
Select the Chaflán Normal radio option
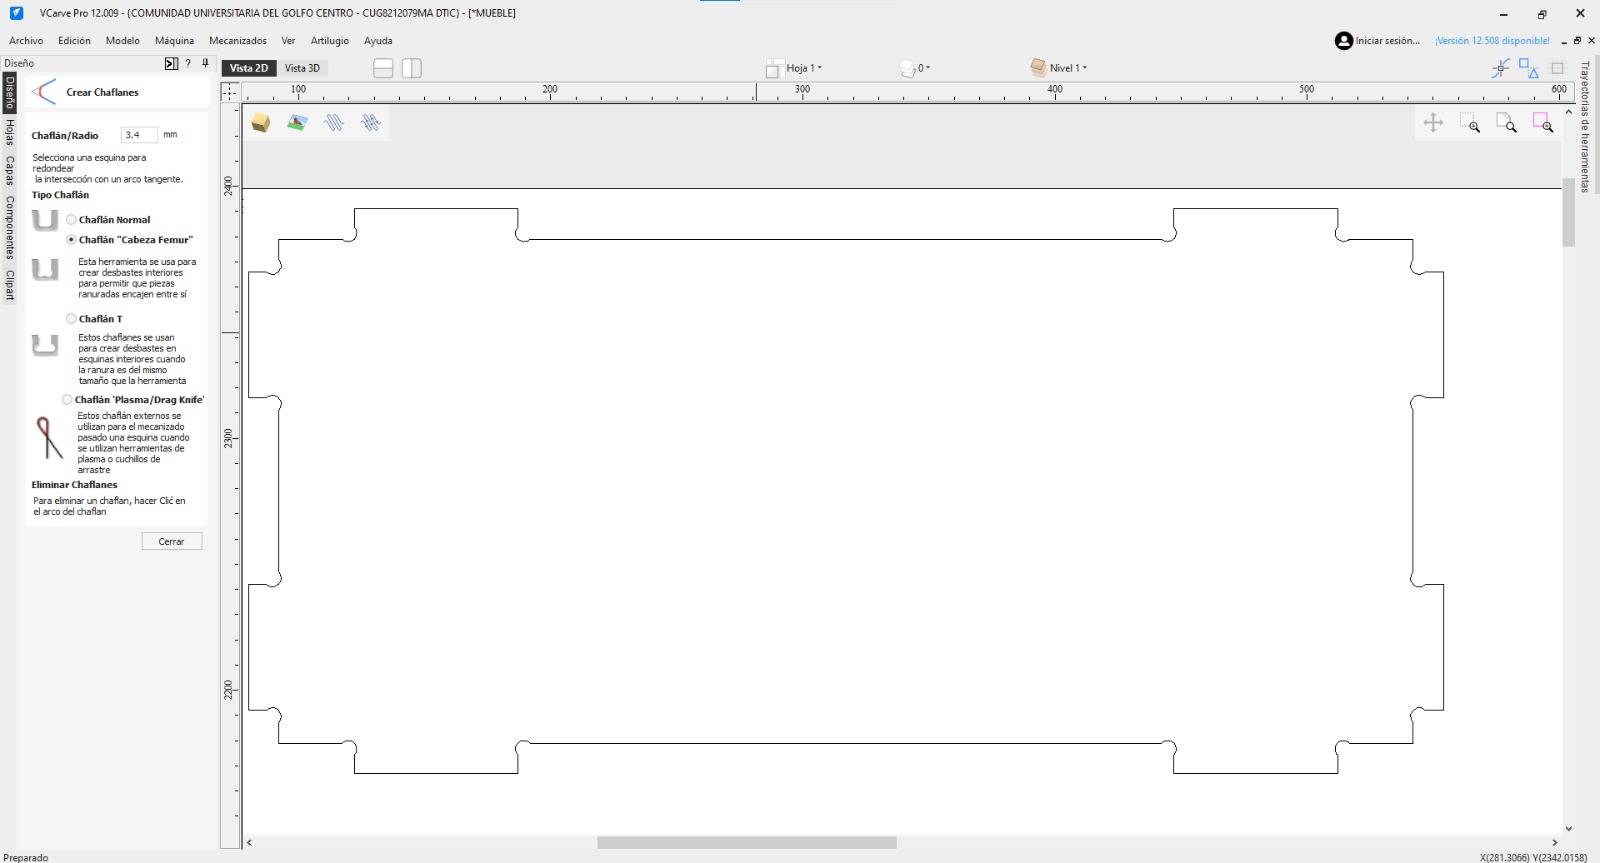(71, 220)
